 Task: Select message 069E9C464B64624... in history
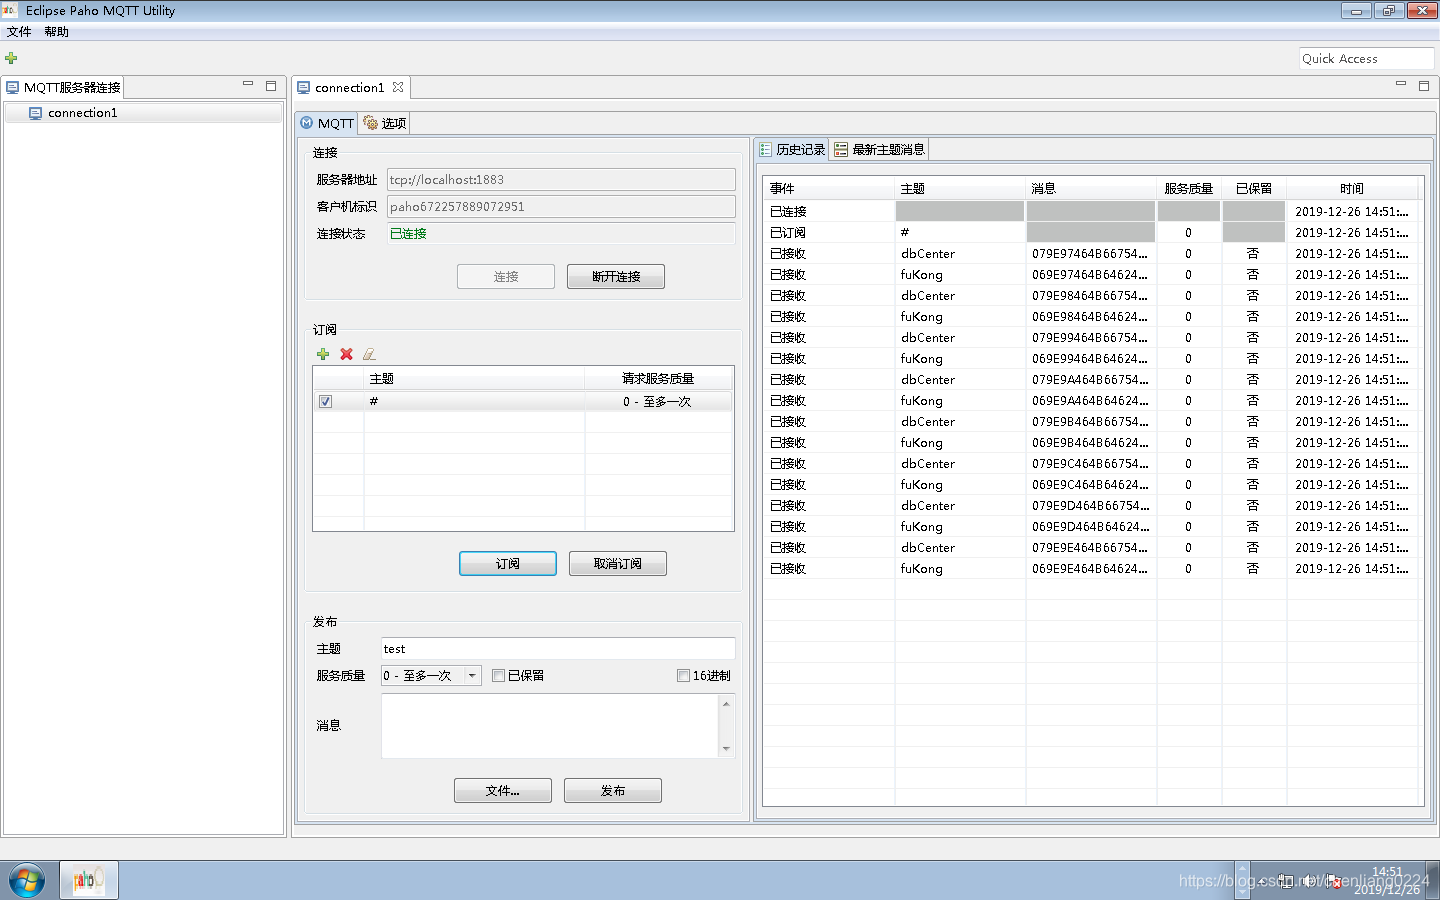coord(1091,484)
